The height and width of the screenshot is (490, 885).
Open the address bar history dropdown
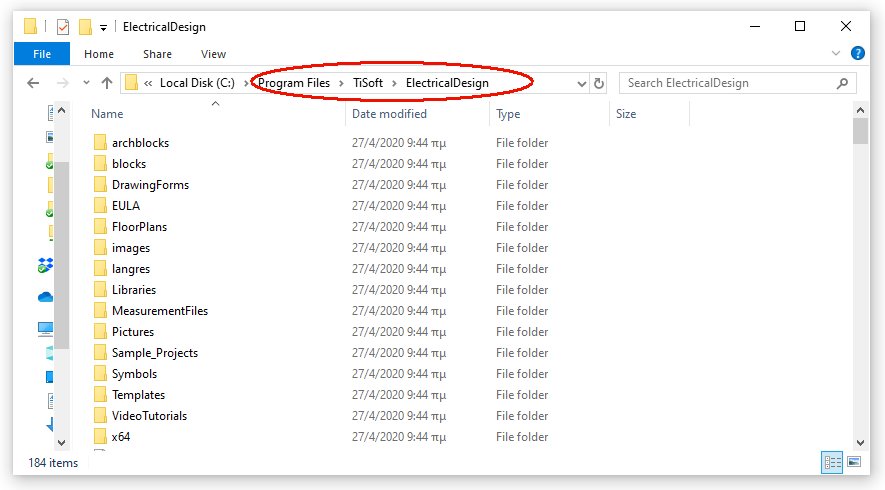click(x=580, y=83)
